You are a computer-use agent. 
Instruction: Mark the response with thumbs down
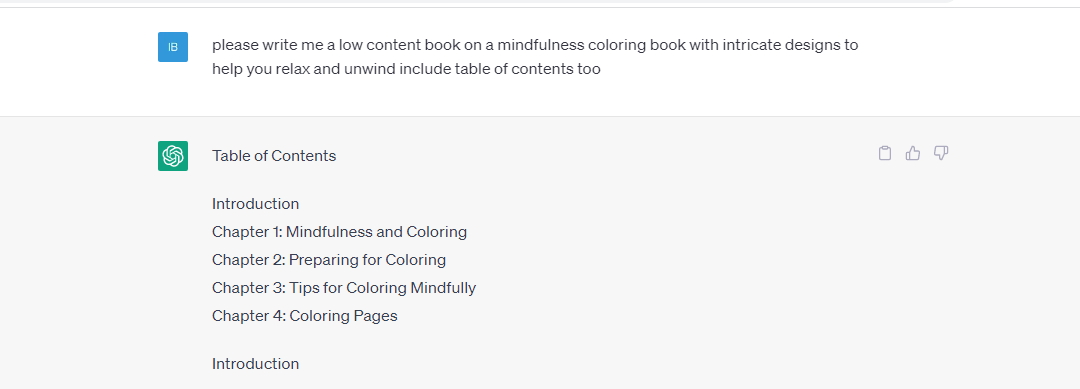coord(941,154)
